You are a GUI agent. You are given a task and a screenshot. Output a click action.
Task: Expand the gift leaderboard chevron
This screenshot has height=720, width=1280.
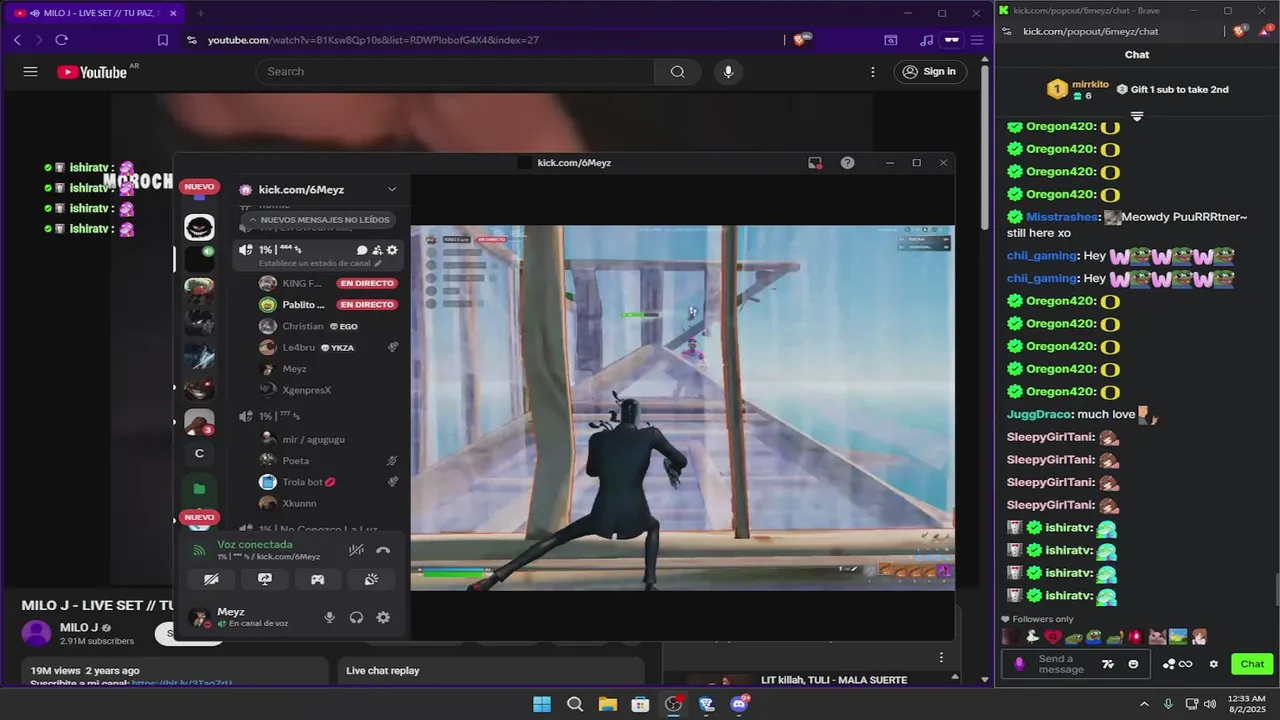1137,117
